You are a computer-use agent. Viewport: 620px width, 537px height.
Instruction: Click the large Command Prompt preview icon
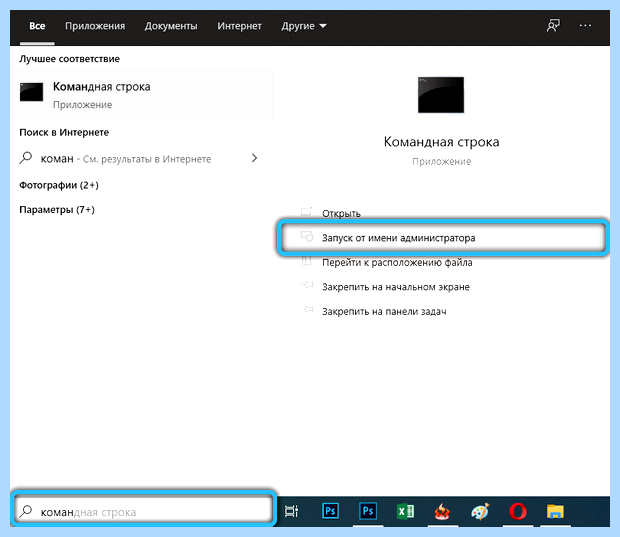441,95
